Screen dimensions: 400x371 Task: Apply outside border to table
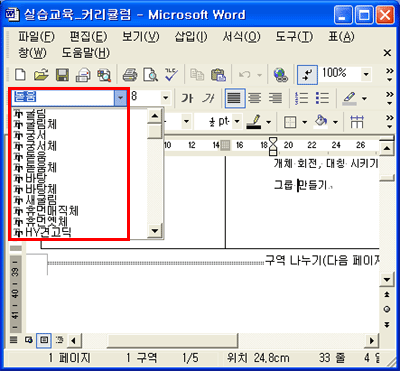coord(290,122)
